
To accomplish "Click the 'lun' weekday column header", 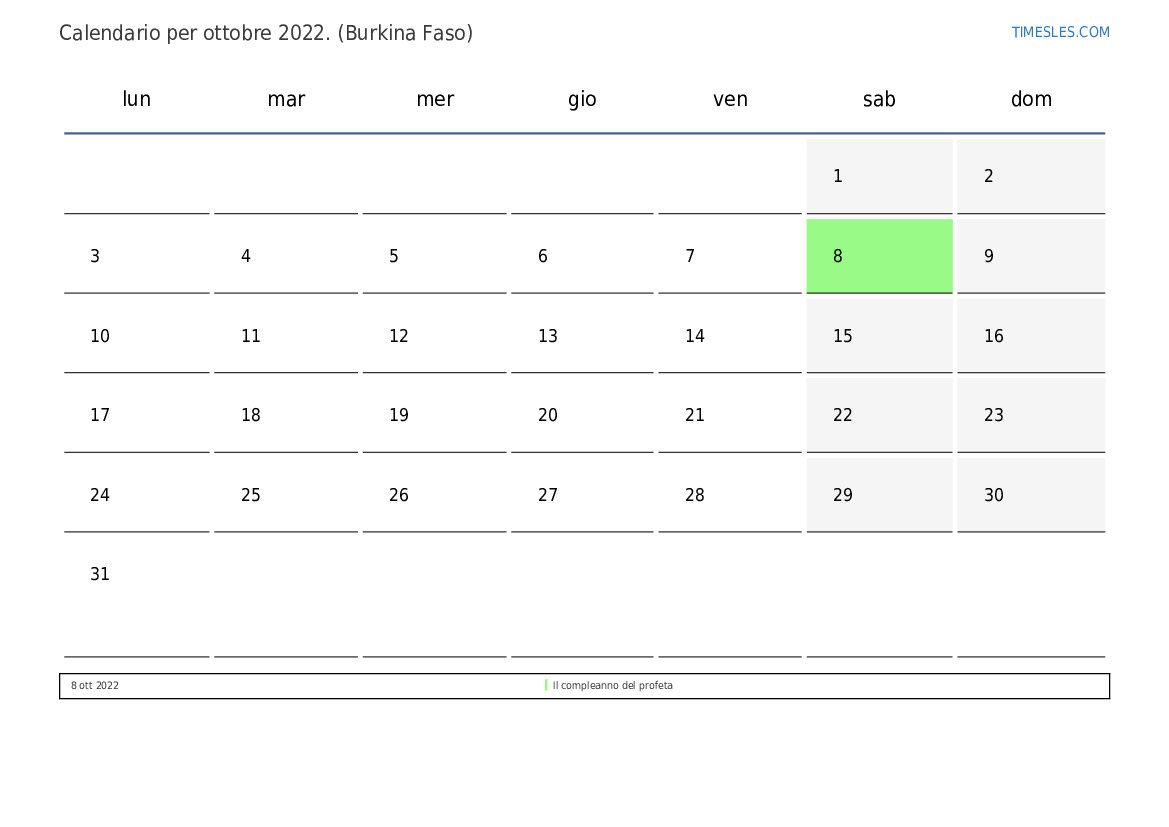I will (136, 99).
